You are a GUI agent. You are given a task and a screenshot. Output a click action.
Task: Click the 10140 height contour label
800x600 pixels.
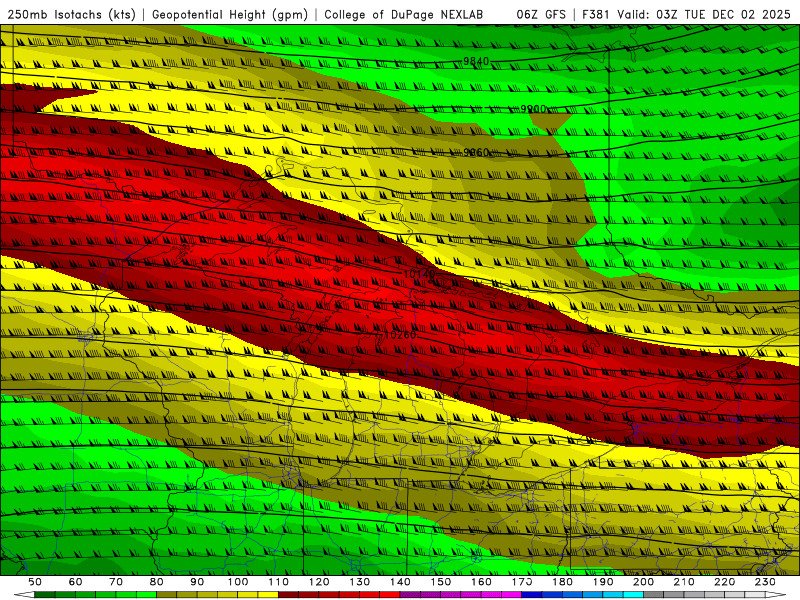point(418,274)
